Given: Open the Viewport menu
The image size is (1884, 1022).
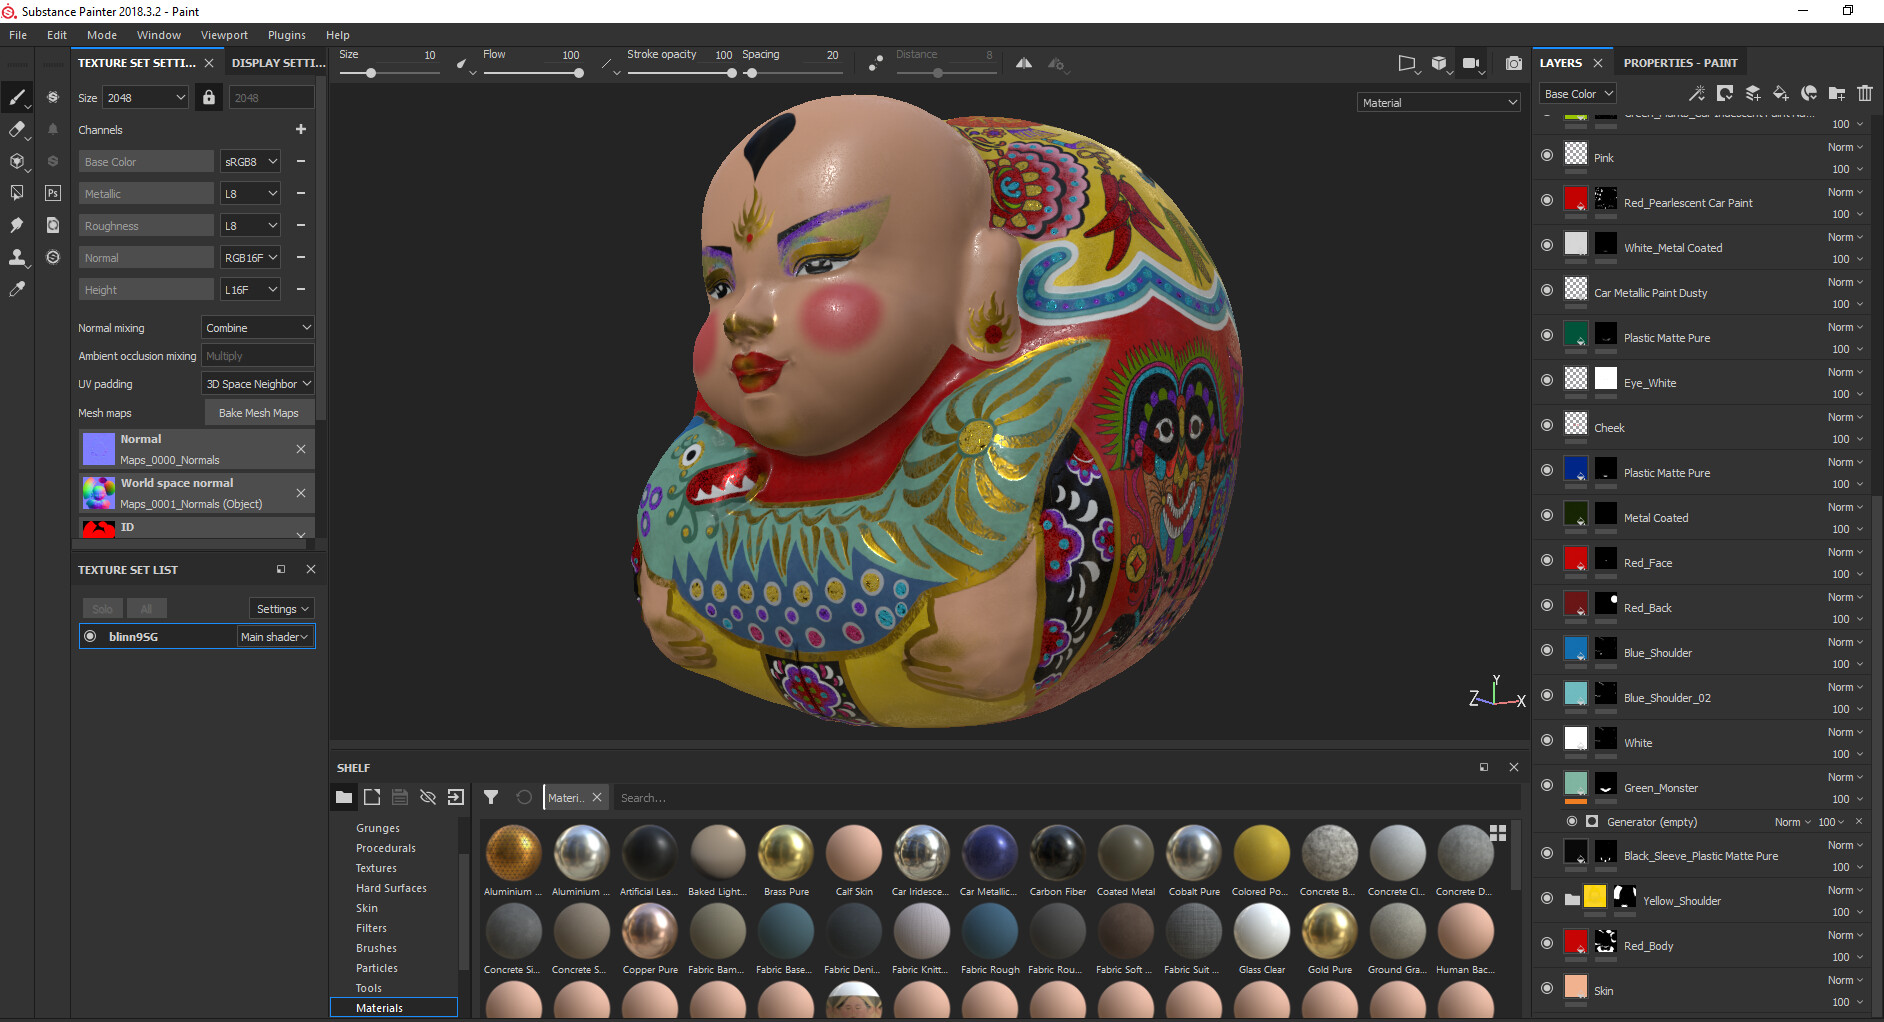Looking at the screenshot, I should [224, 35].
